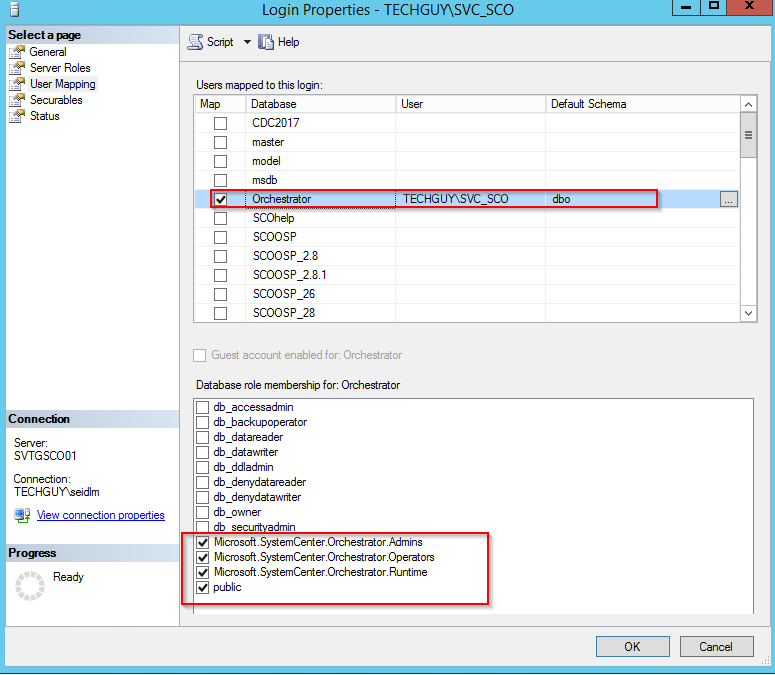Open the Status page
Viewport: 775px width, 675px height.
pos(44,116)
